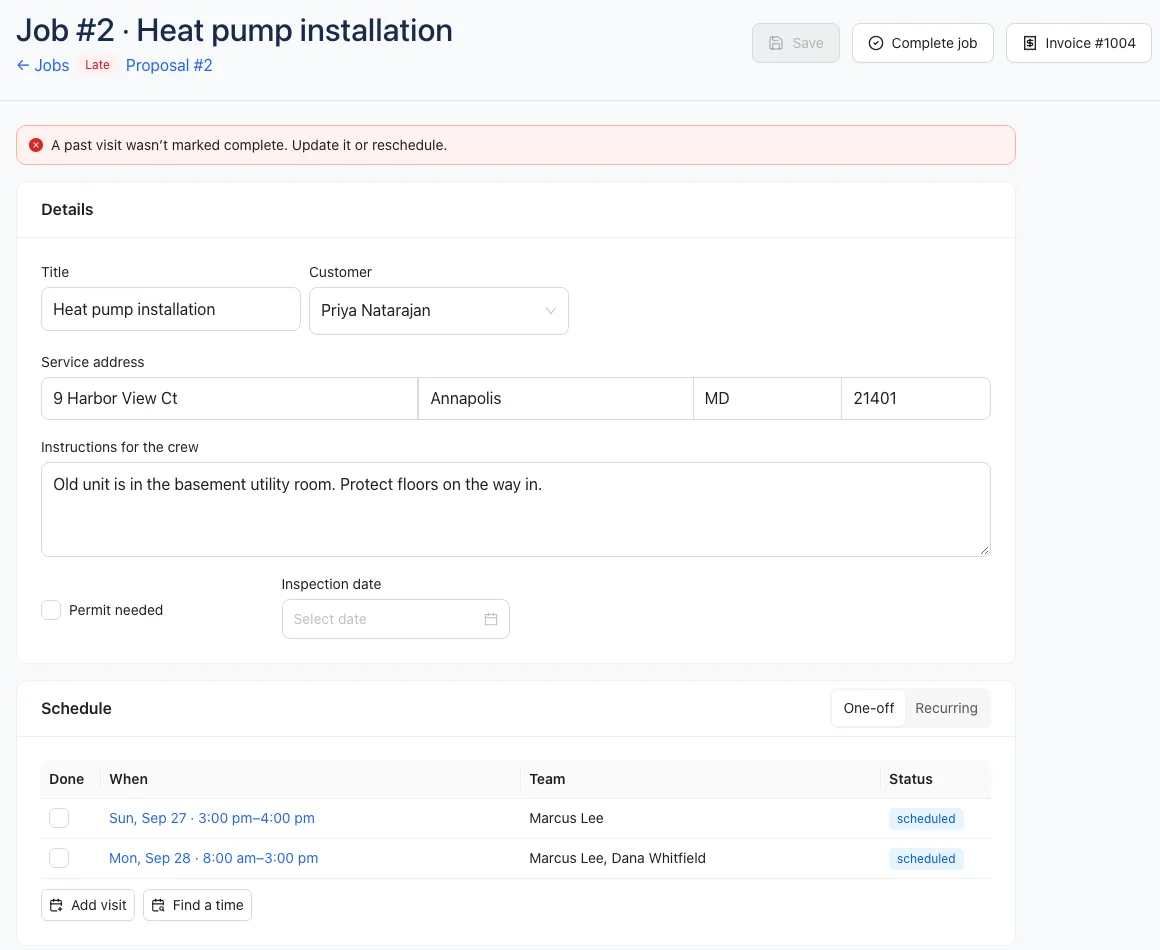Click the floppy disk Save icon
Screen dimensions: 1160x950
click(775, 43)
